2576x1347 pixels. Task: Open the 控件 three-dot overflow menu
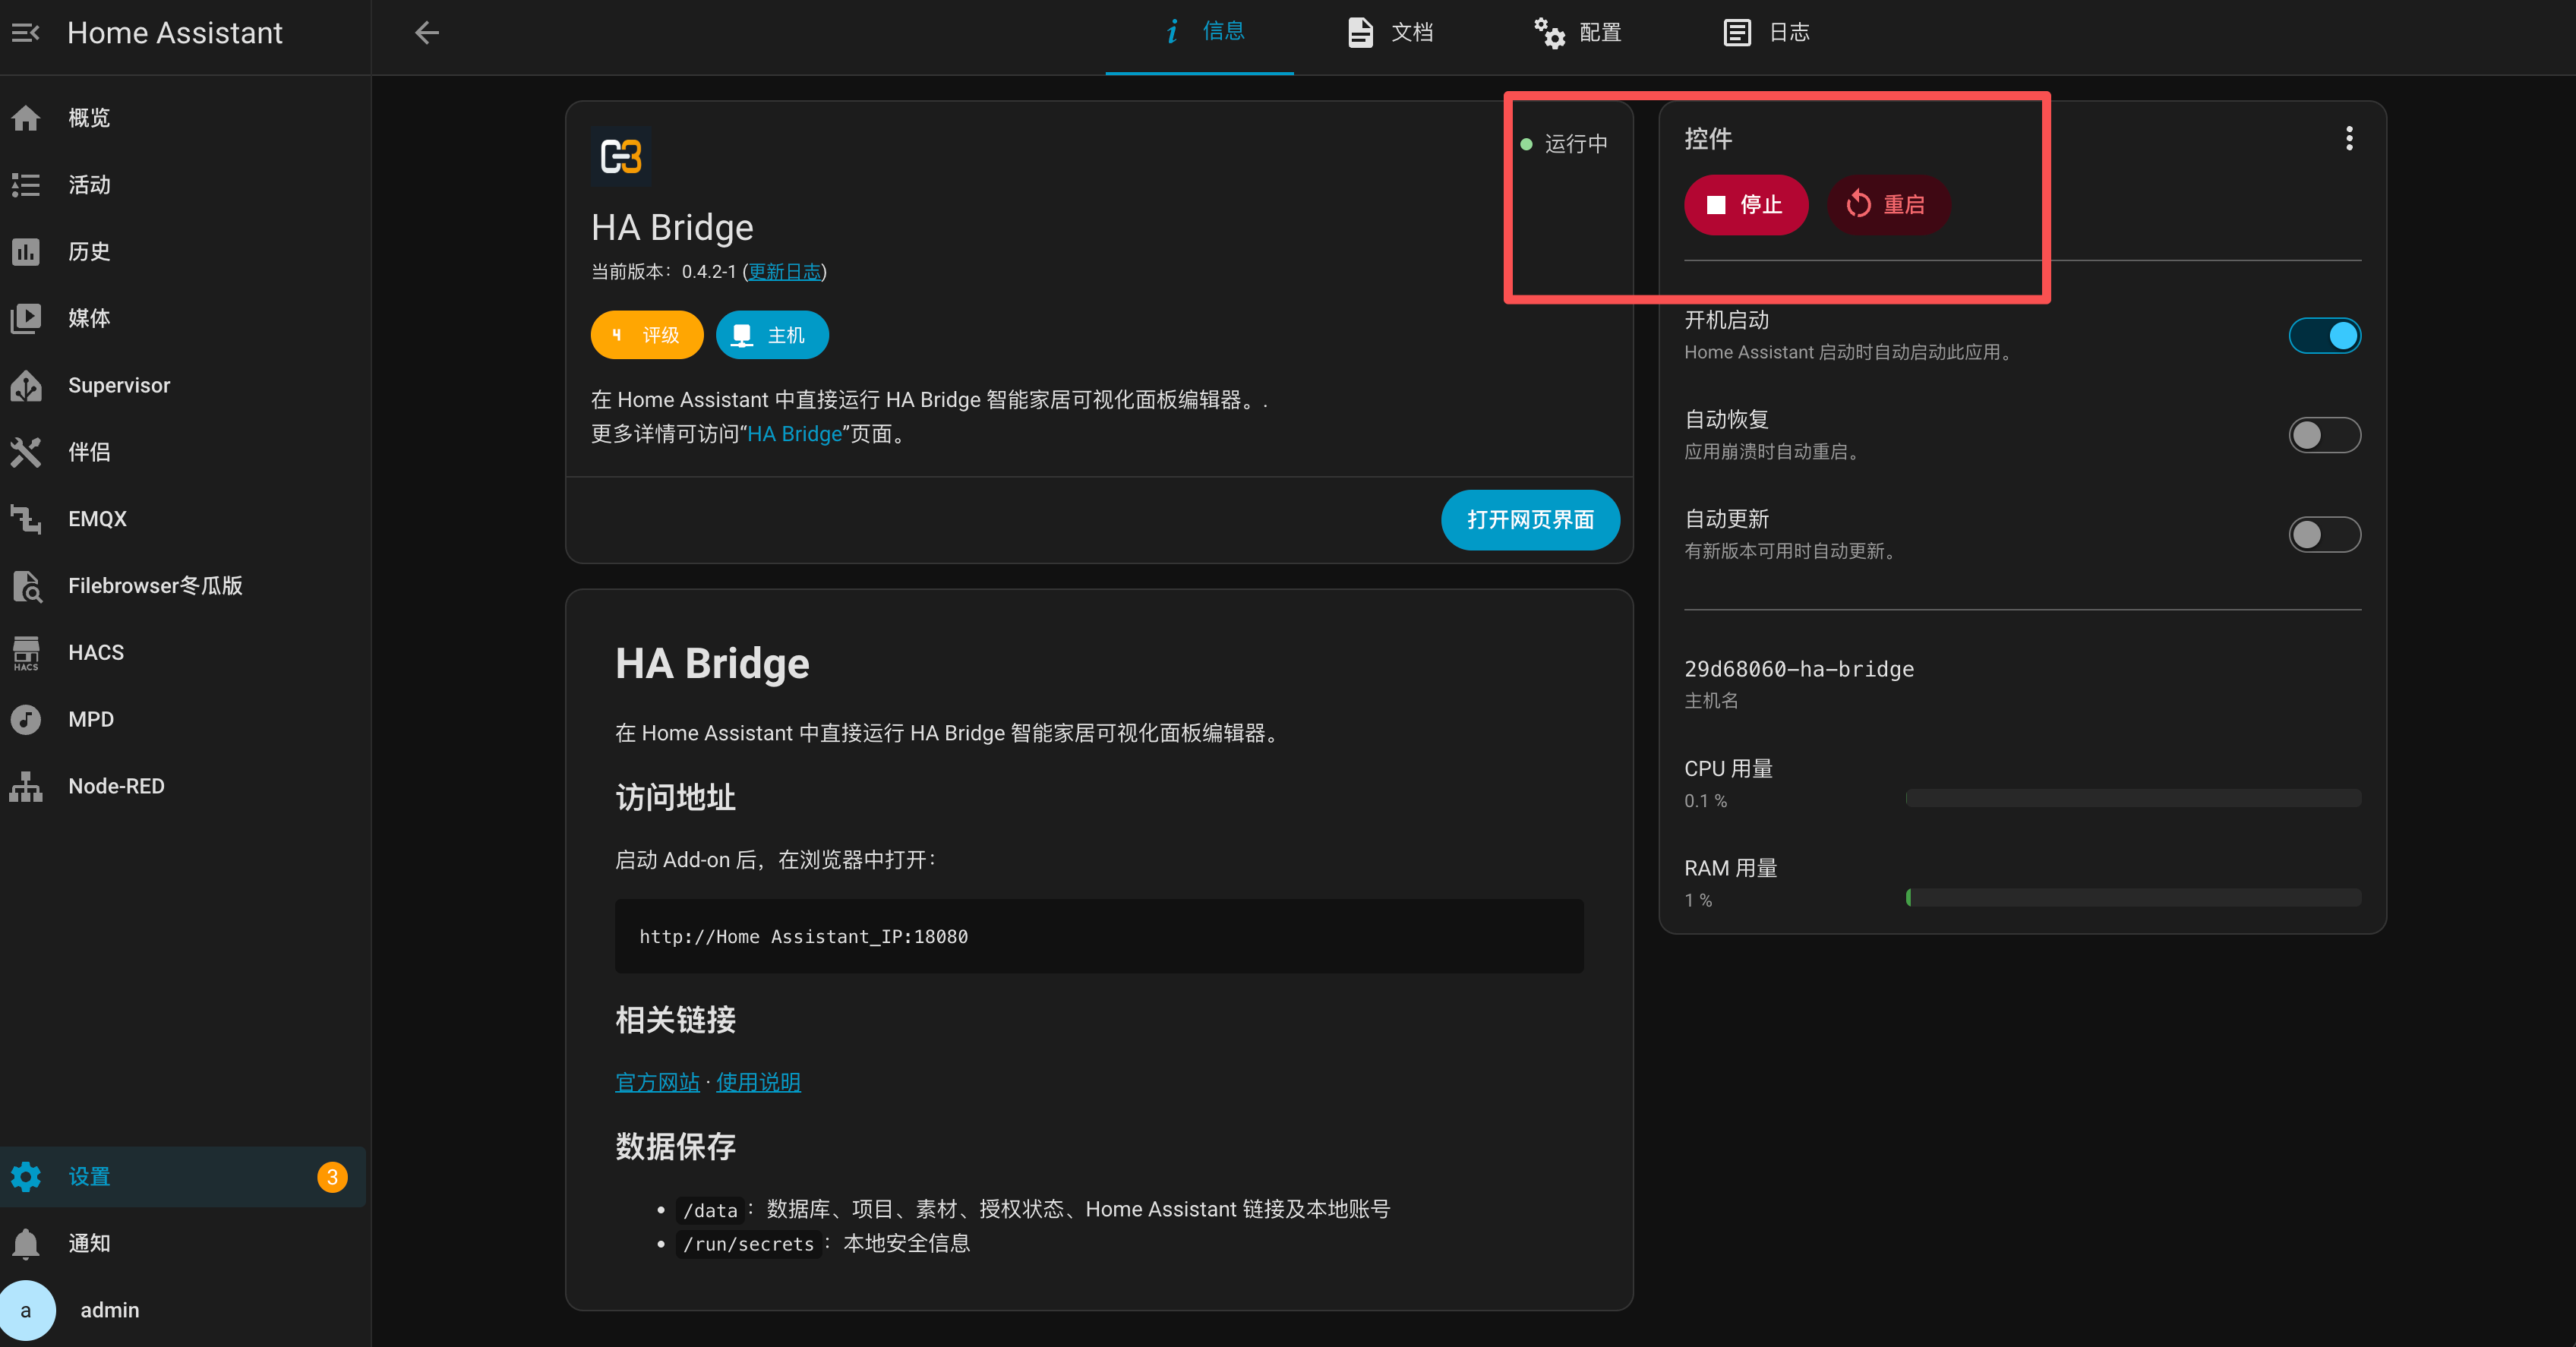[x=2349, y=139]
